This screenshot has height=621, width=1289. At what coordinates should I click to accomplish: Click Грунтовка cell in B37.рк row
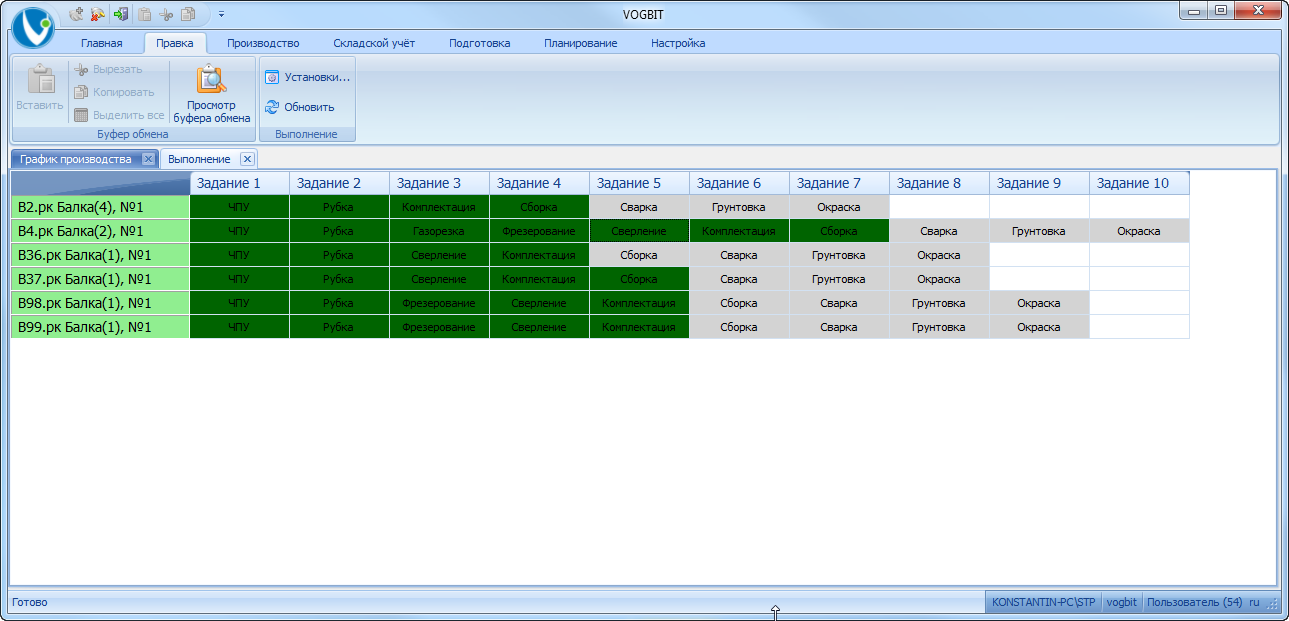(x=840, y=279)
